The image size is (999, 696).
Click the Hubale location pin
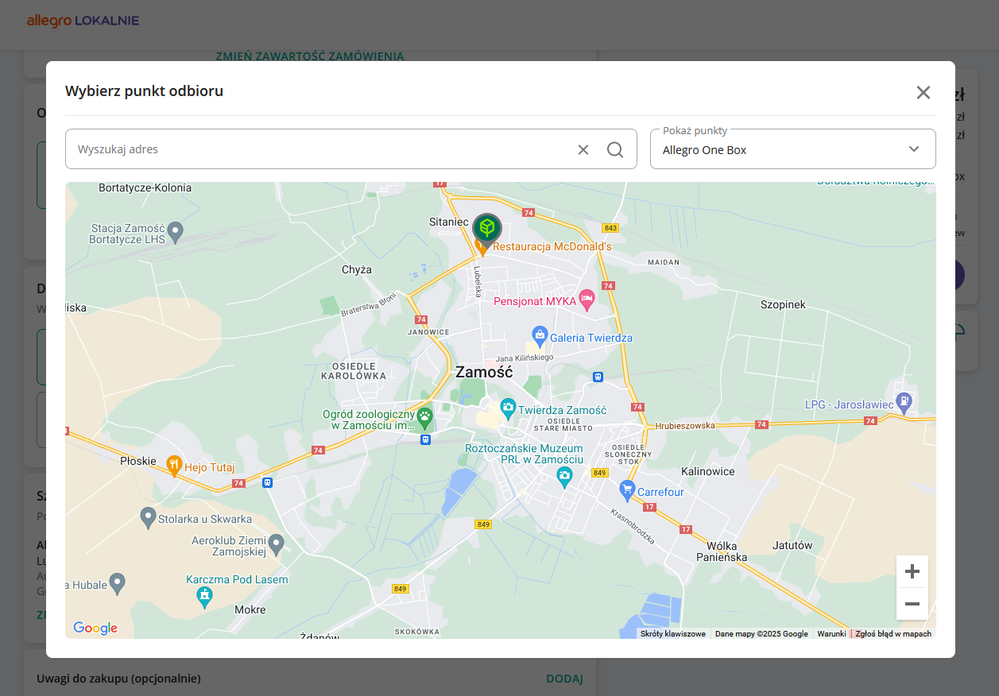pyautogui.click(x=117, y=583)
